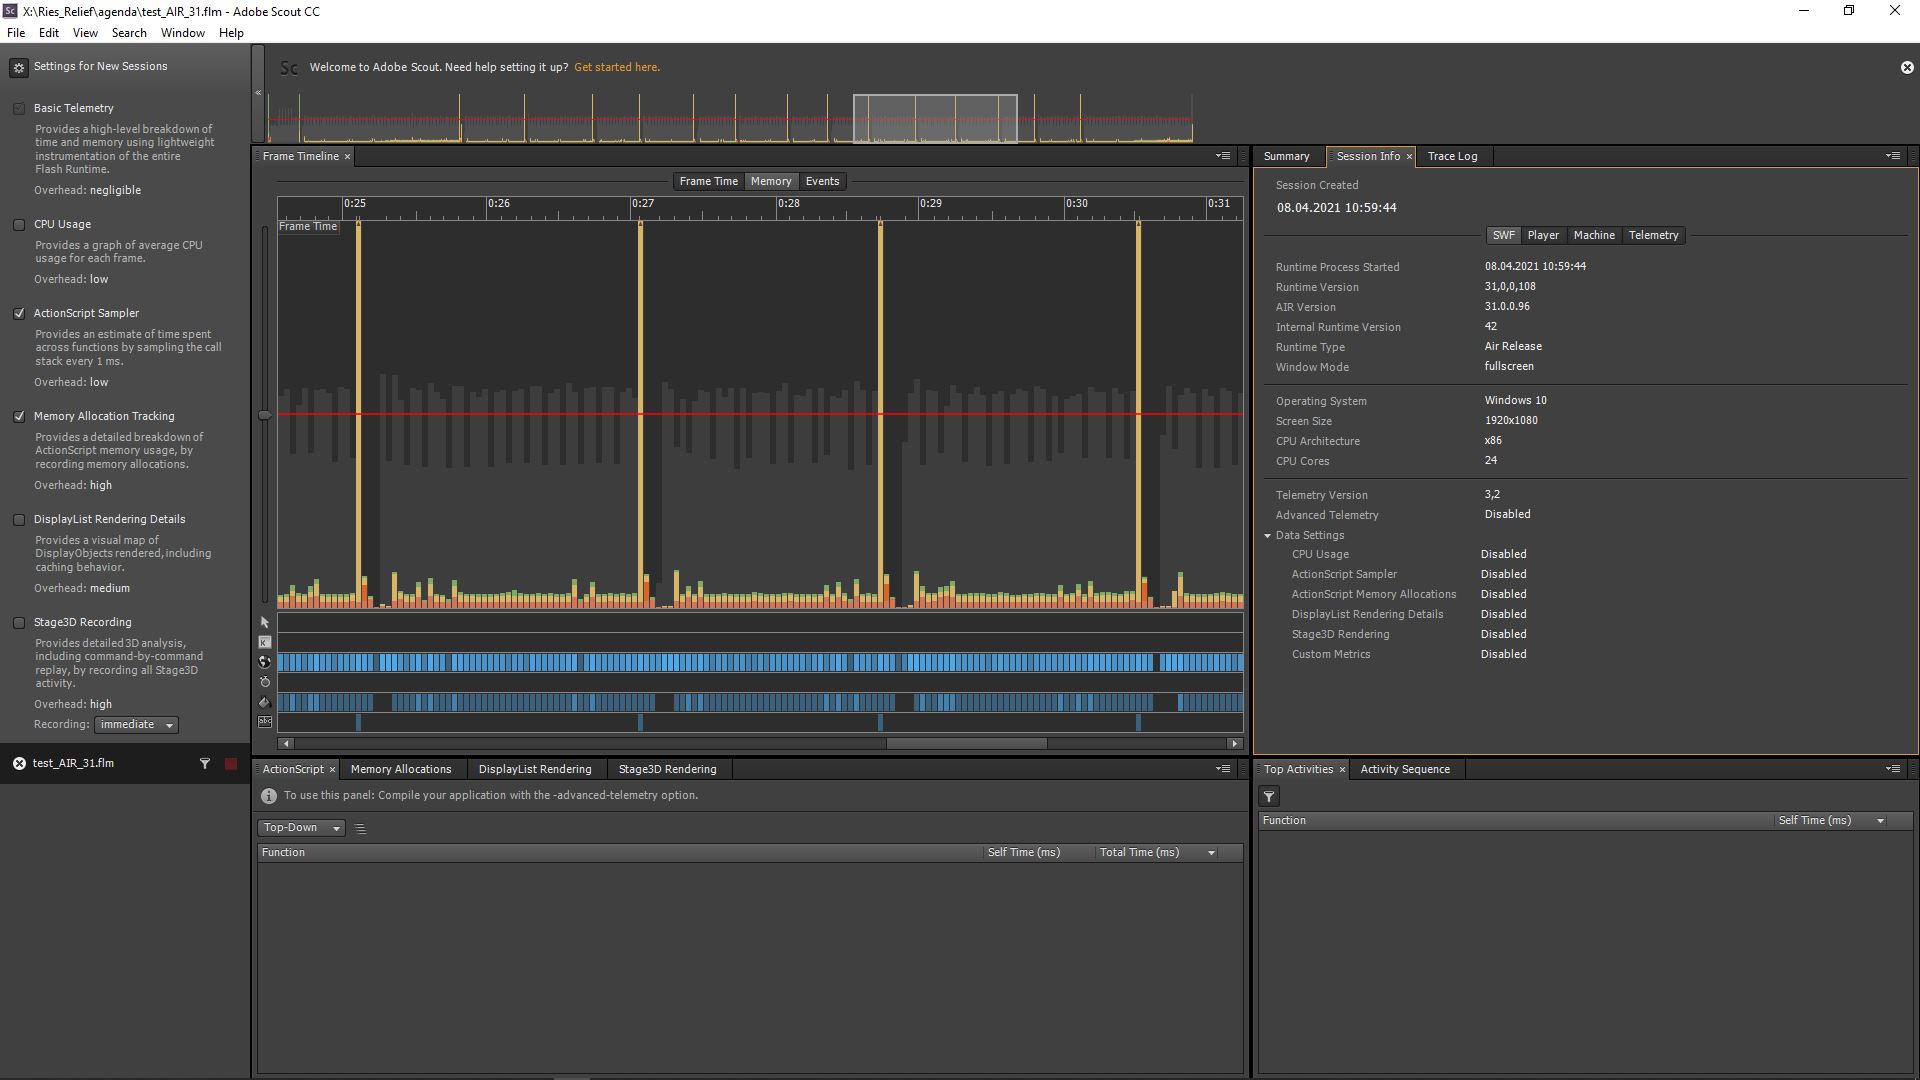This screenshot has width=1920, height=1080.
Task: Switch to the Summary tab
Action: pyautogui.click(x=1286, y=156)
